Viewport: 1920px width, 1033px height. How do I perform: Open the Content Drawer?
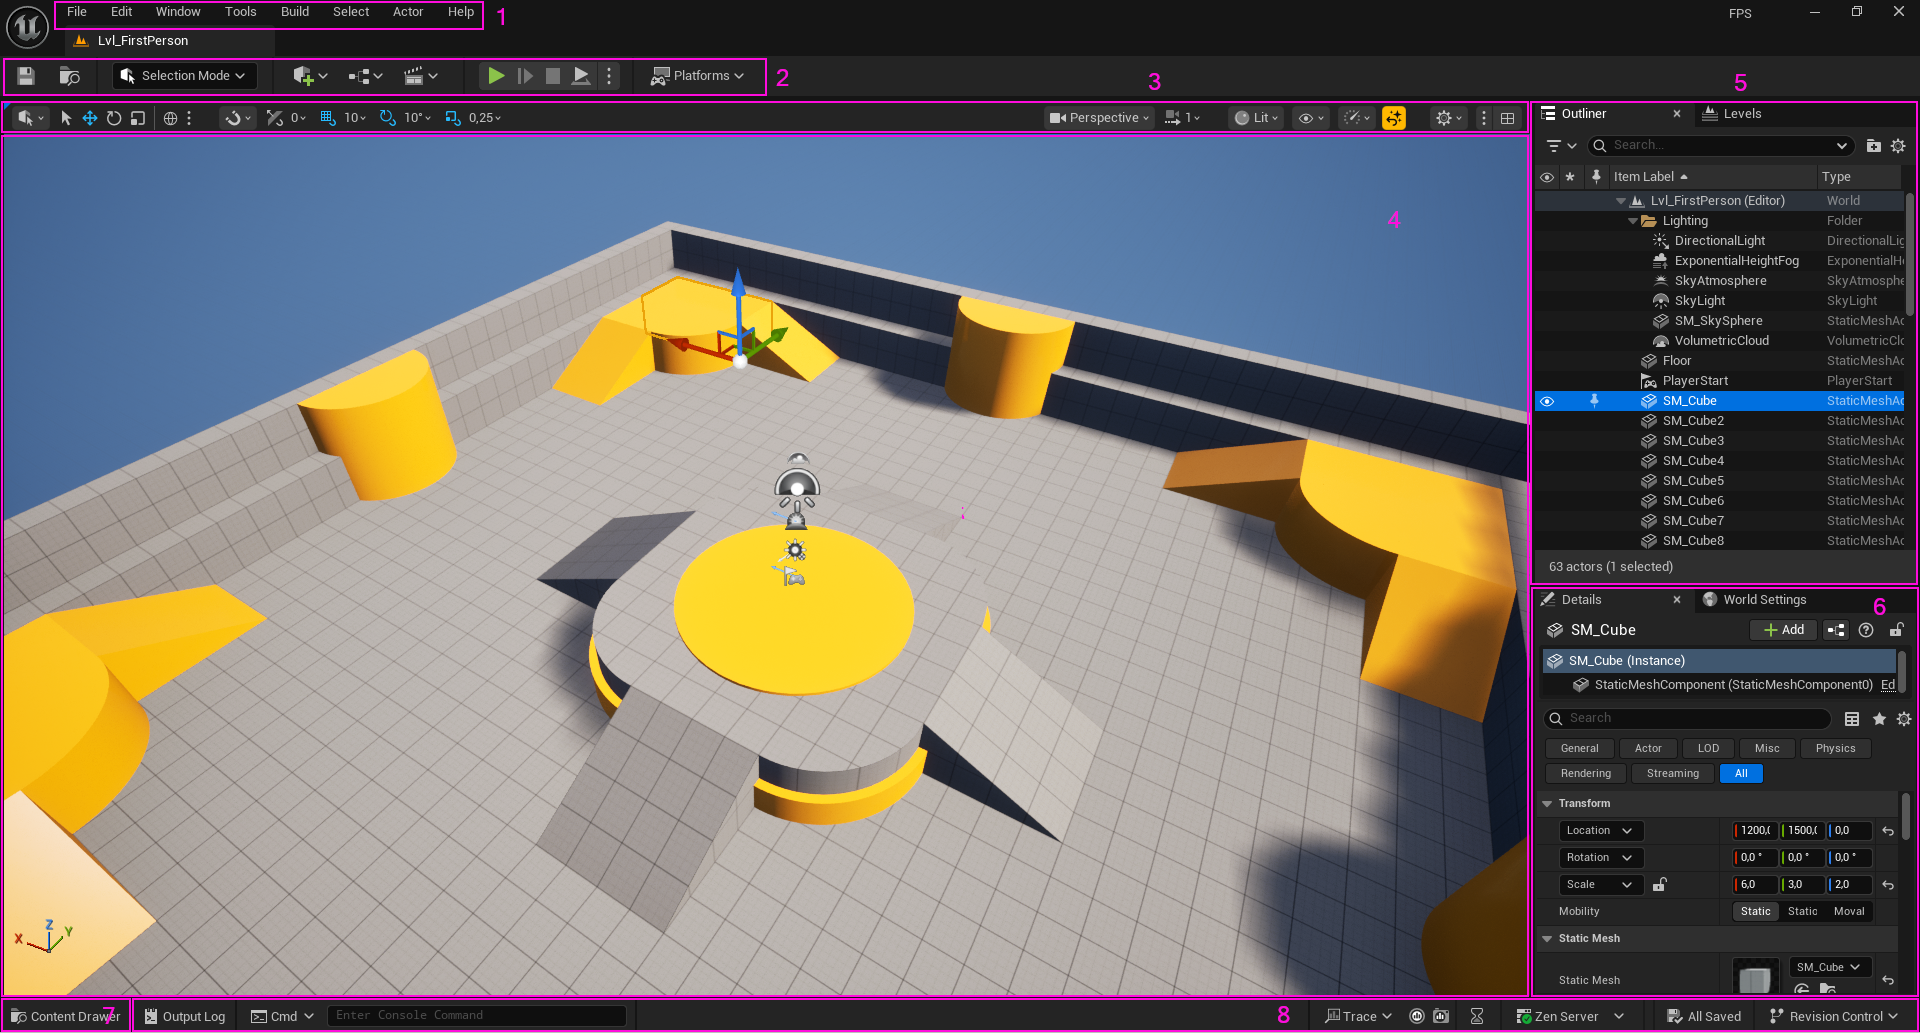pyautogui.click(x=66, y=1016)
